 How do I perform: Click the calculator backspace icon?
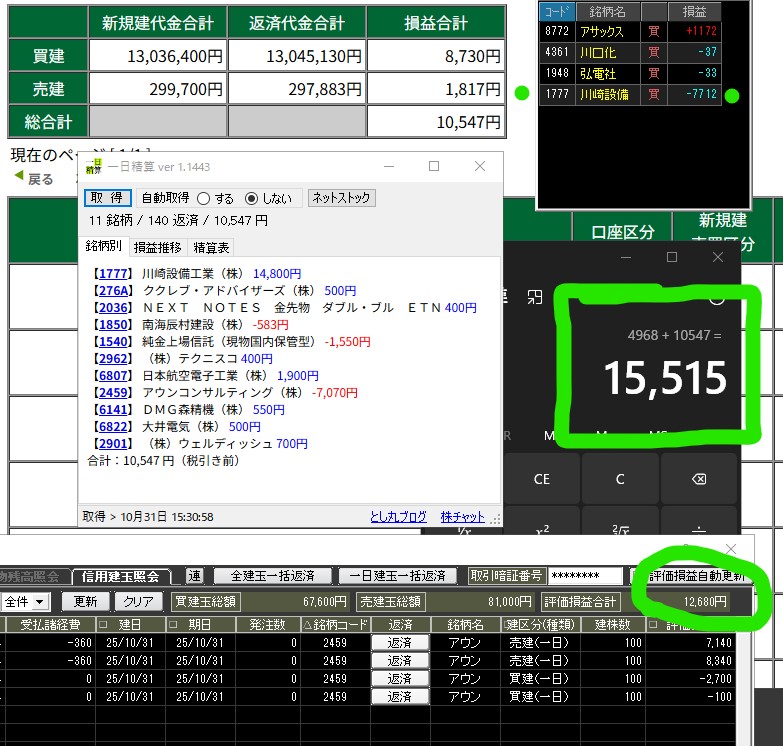tap(699, 479)
